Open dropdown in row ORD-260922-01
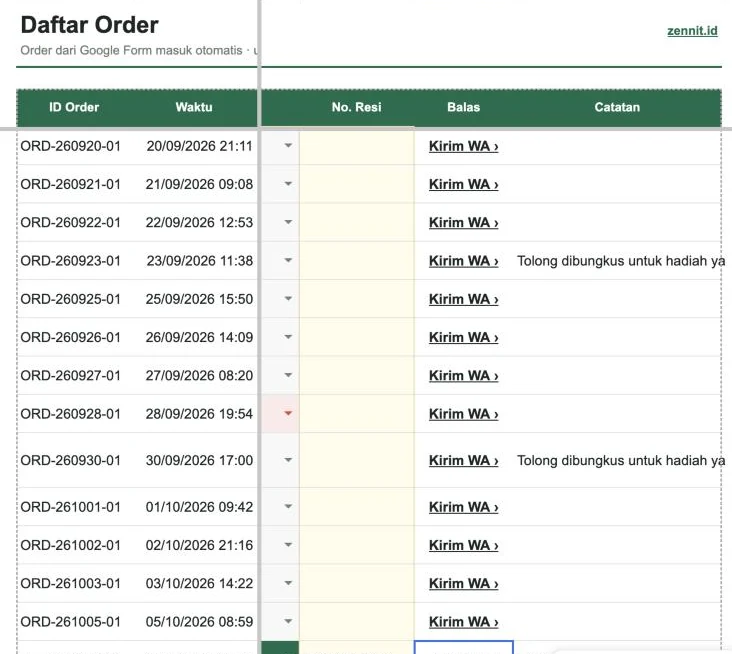Screen dimensions: 732x654 [288, 222]
